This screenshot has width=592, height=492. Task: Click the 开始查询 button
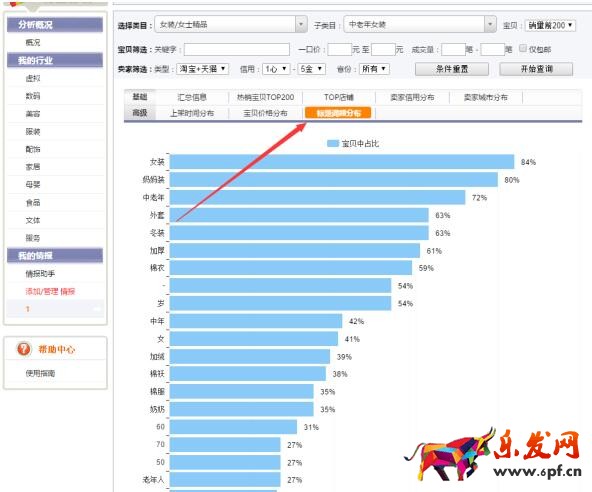click(x=536, y=69)
